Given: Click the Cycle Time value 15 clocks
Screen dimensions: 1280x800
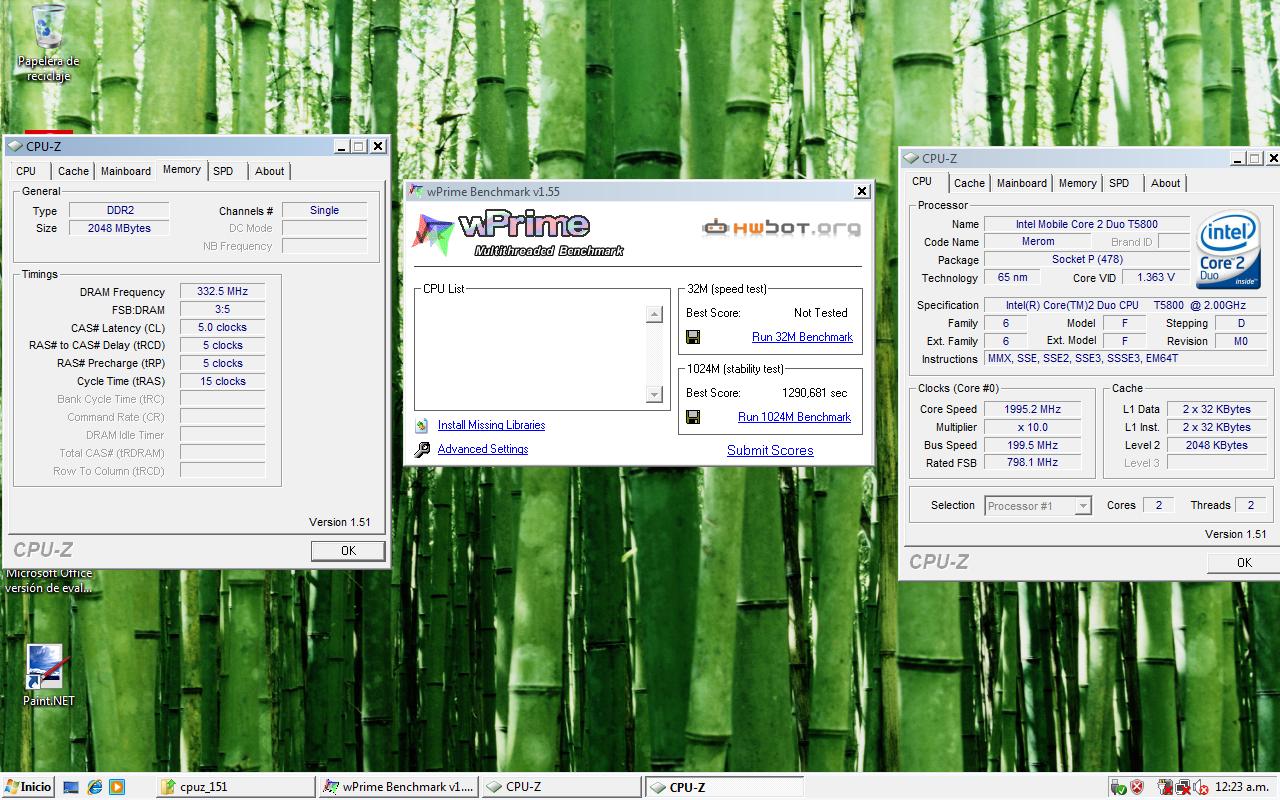Looking at the screenshot, I should point(222,381).
